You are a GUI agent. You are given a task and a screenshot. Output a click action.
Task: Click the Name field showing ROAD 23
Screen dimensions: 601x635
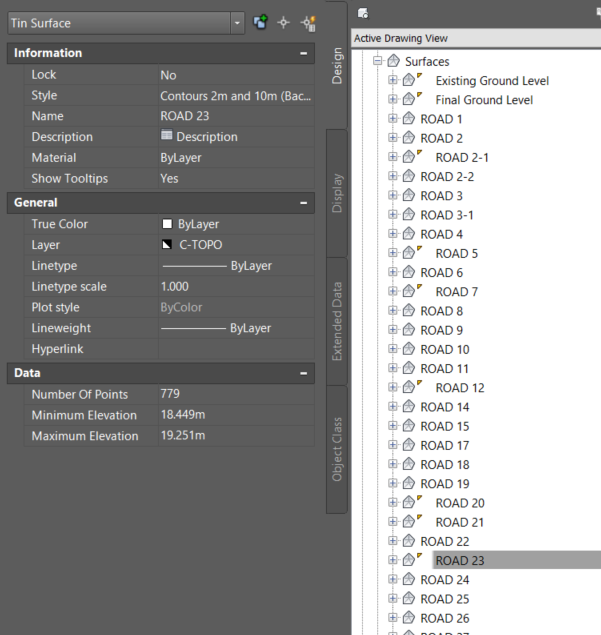237,116
